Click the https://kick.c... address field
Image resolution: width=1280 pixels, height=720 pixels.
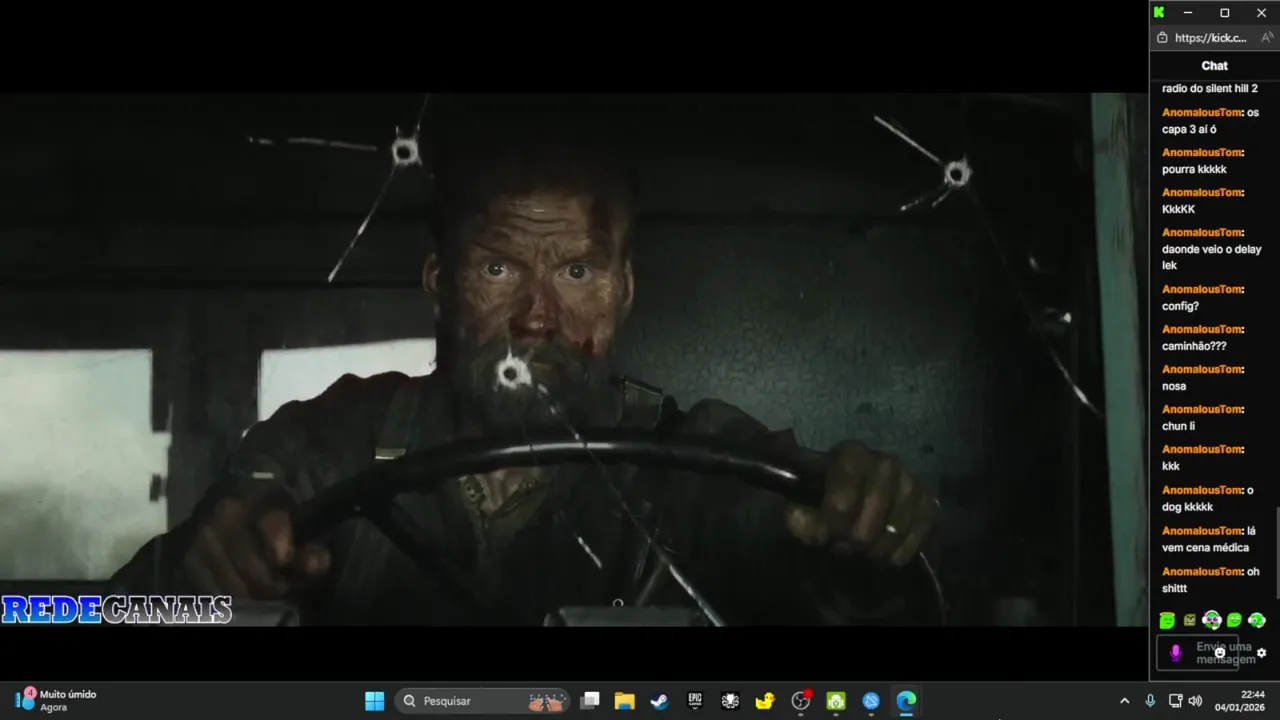(x=1211, y=38)
